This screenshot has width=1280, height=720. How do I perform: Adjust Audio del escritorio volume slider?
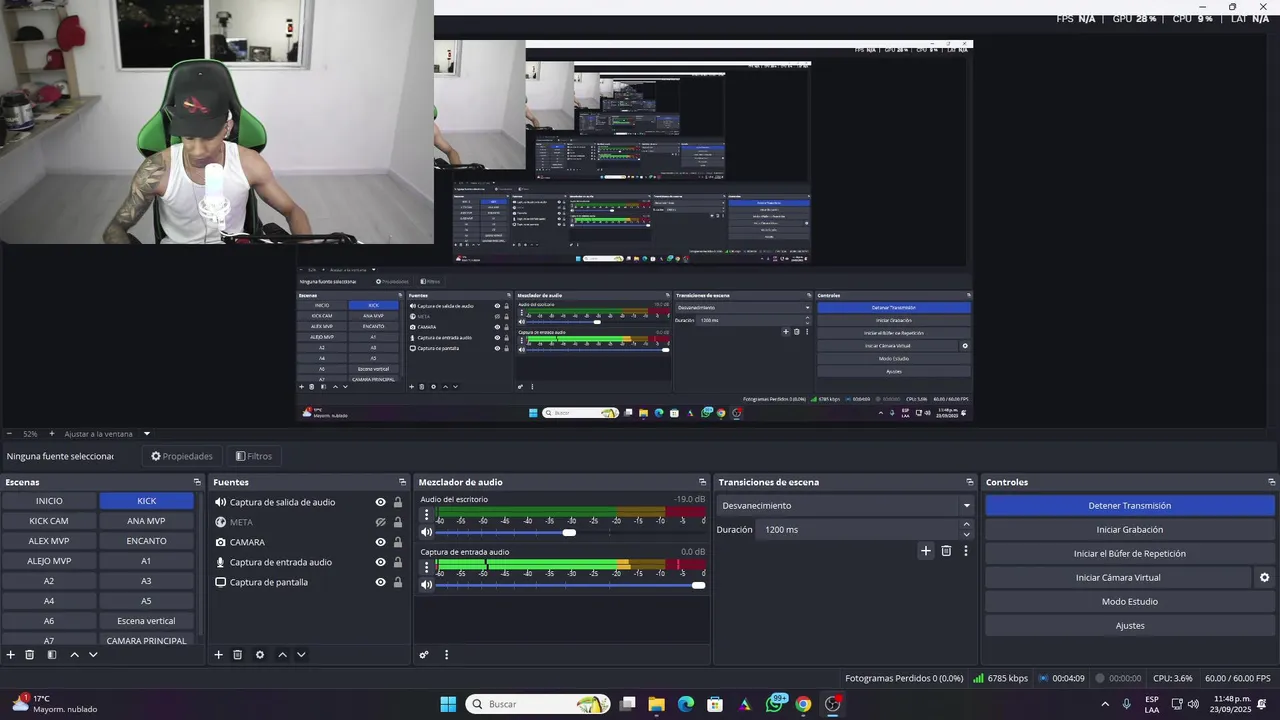coord(569,532)
